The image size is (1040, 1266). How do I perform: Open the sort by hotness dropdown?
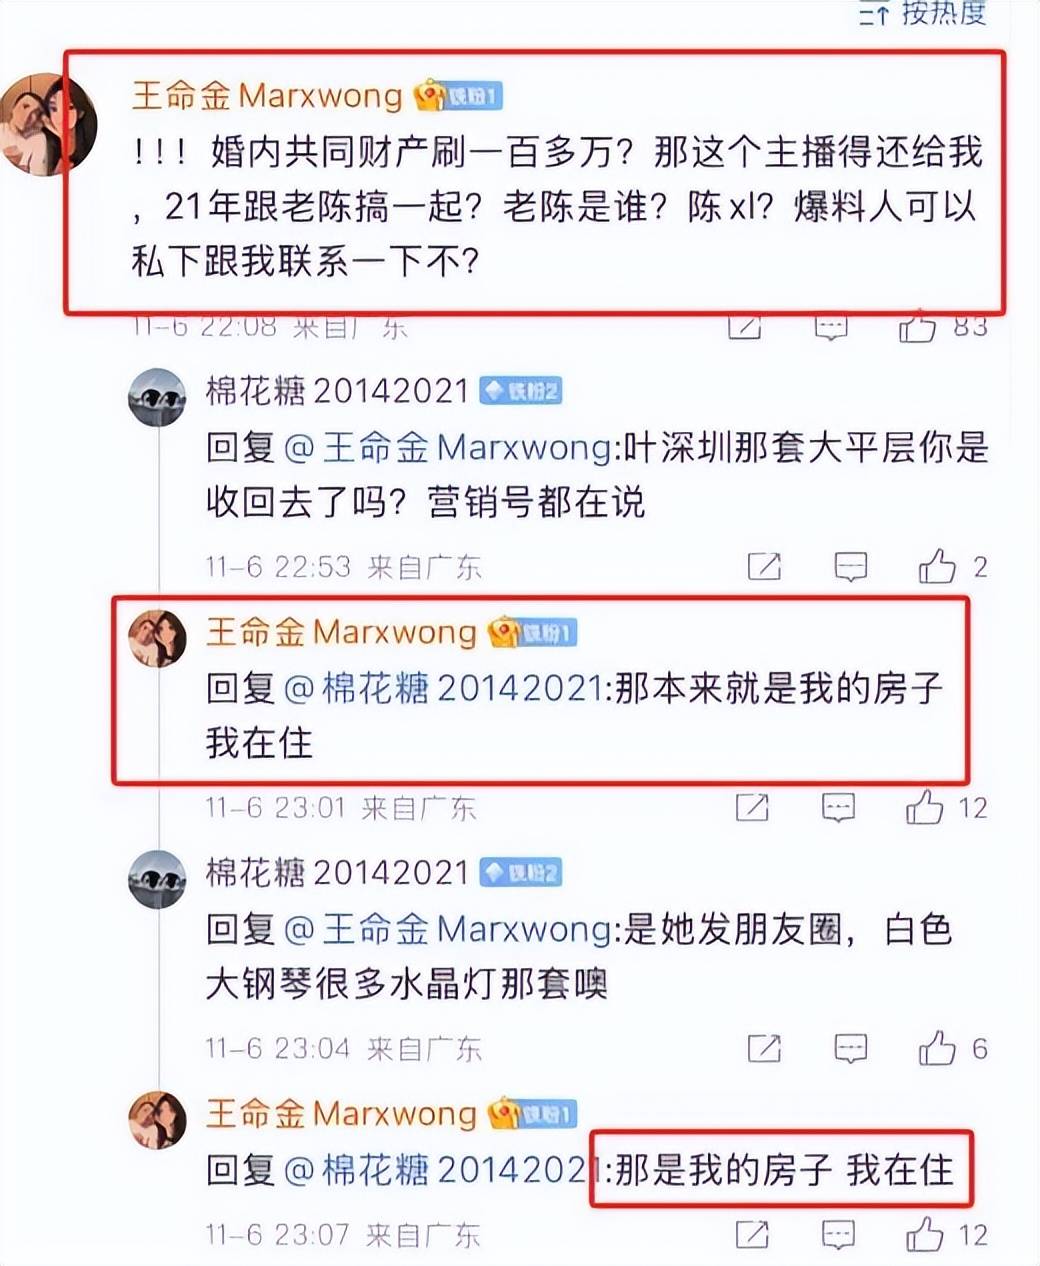pyautogui.click(x=923, y=12)
